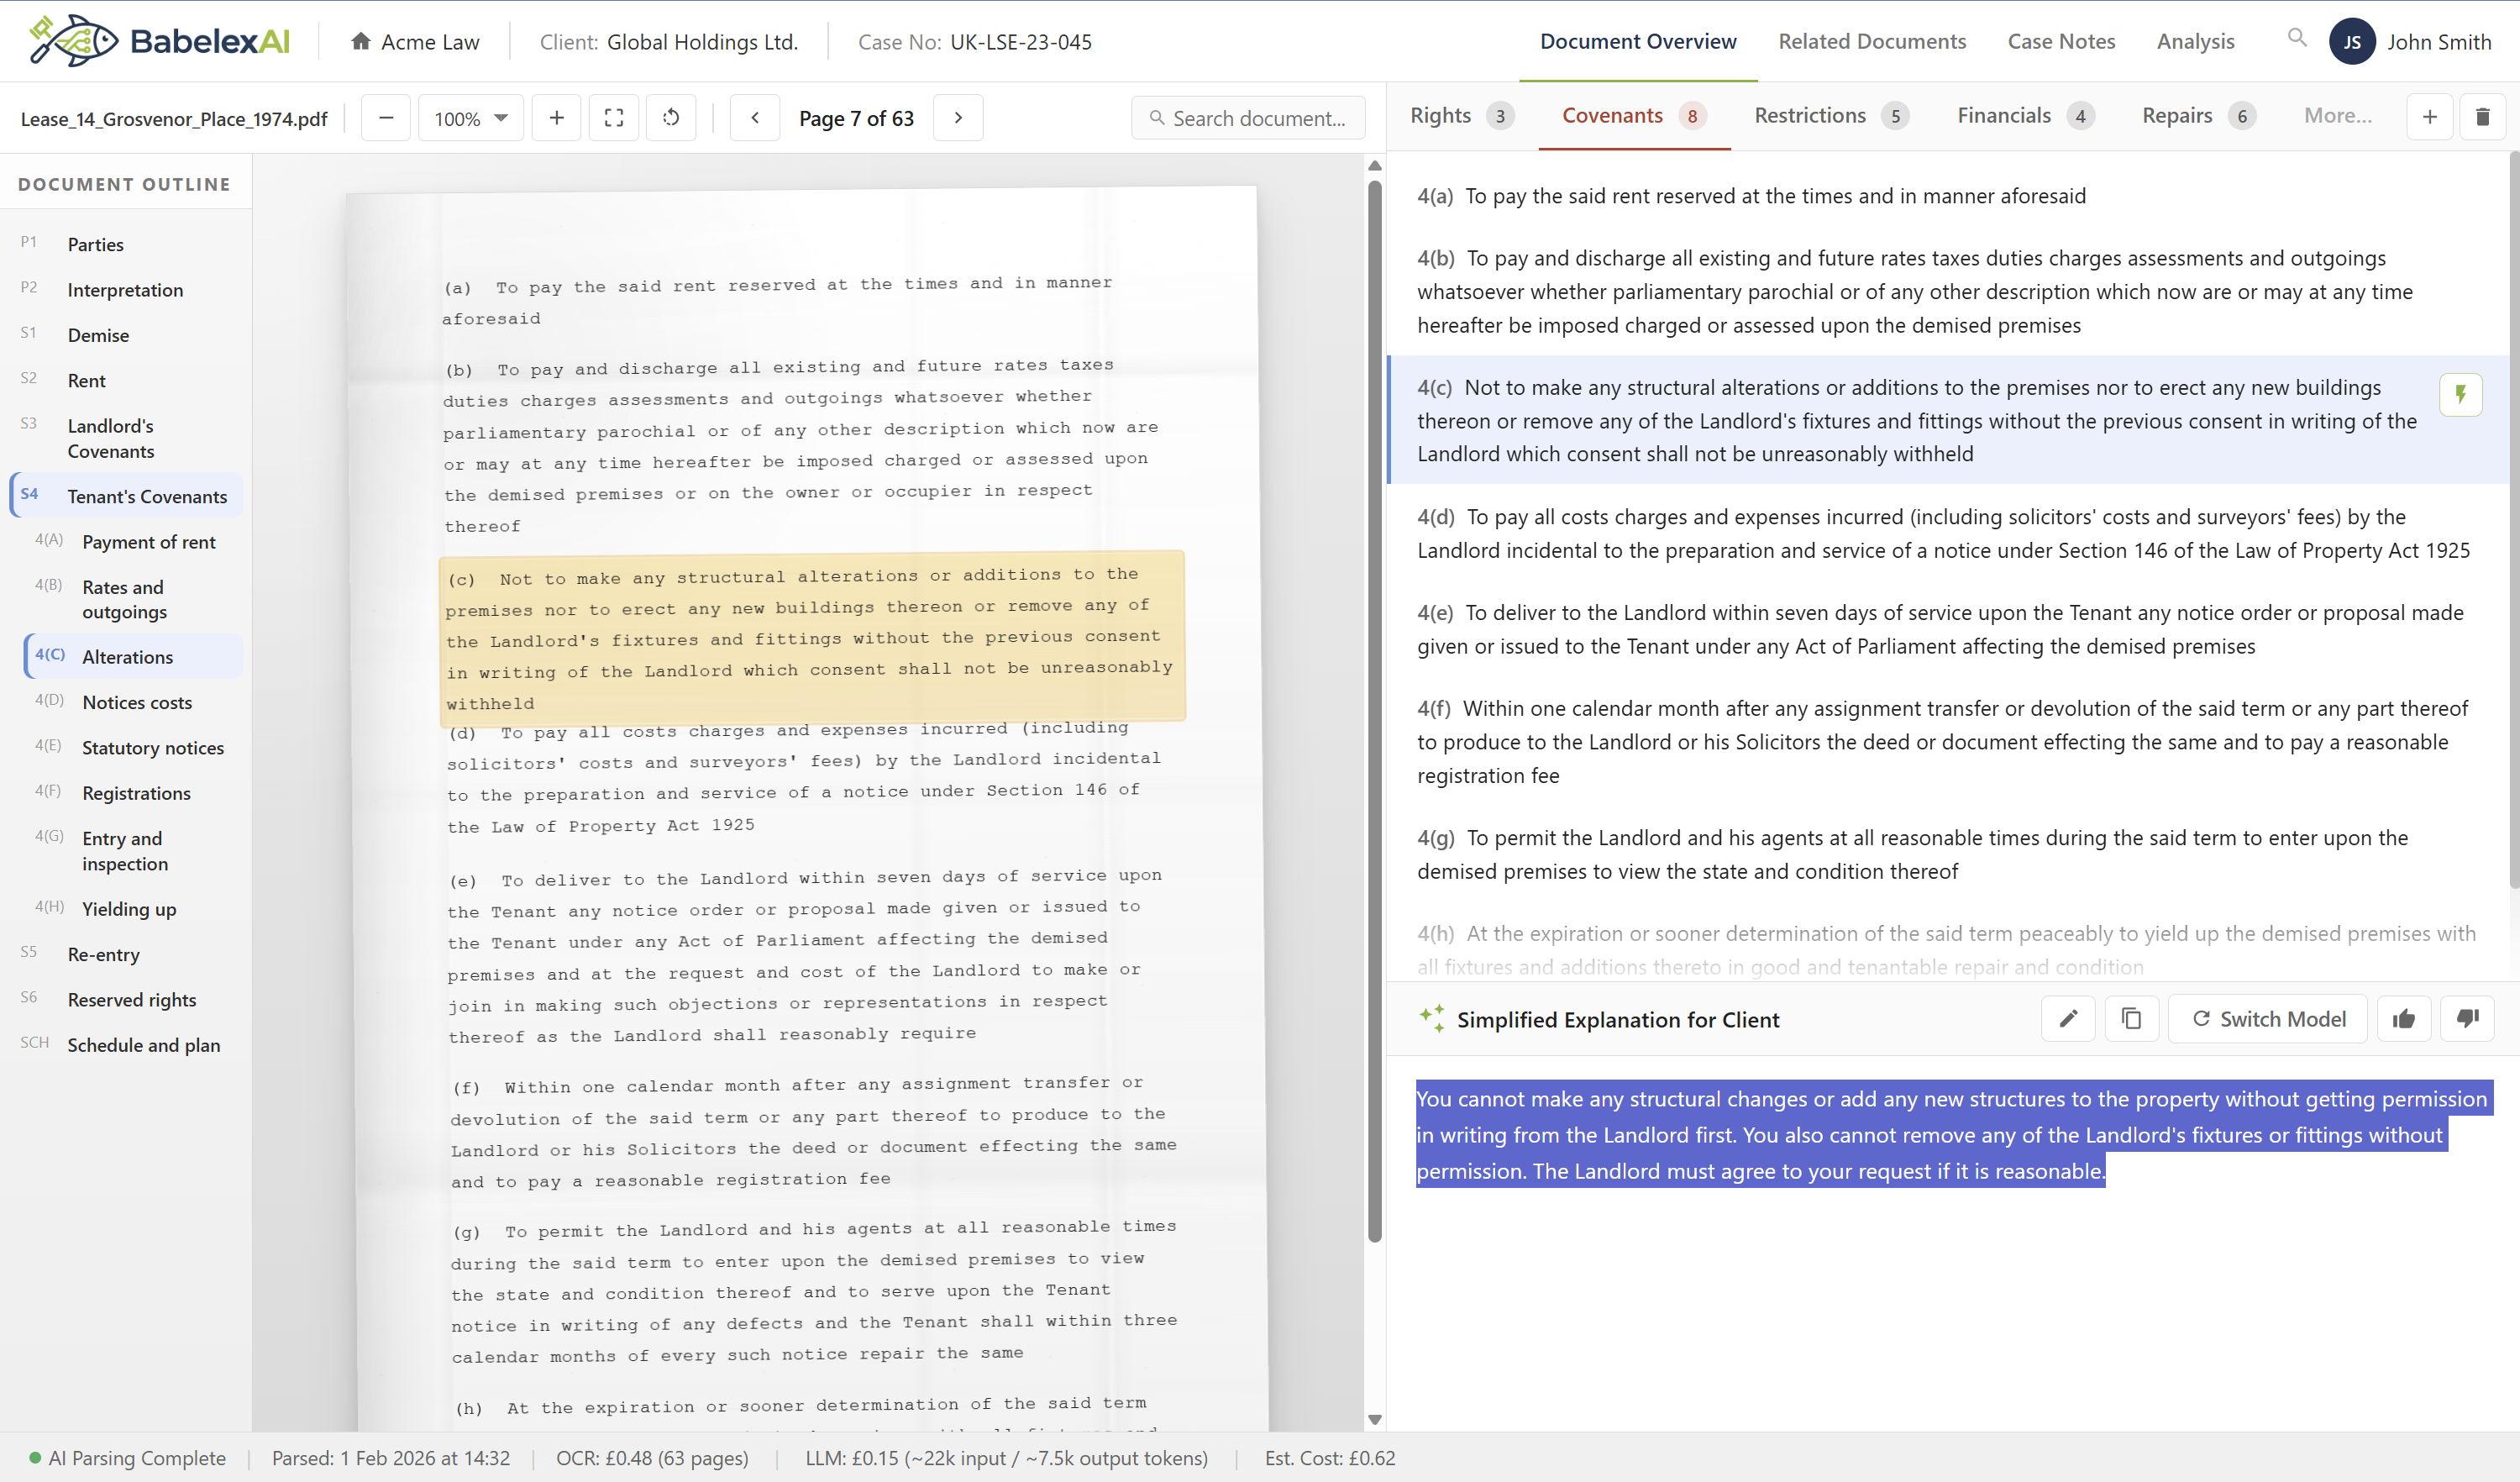This screenshot has height=1482, width=2520.
Task: Go to next page arrow
Action: [x=958, y=118]
